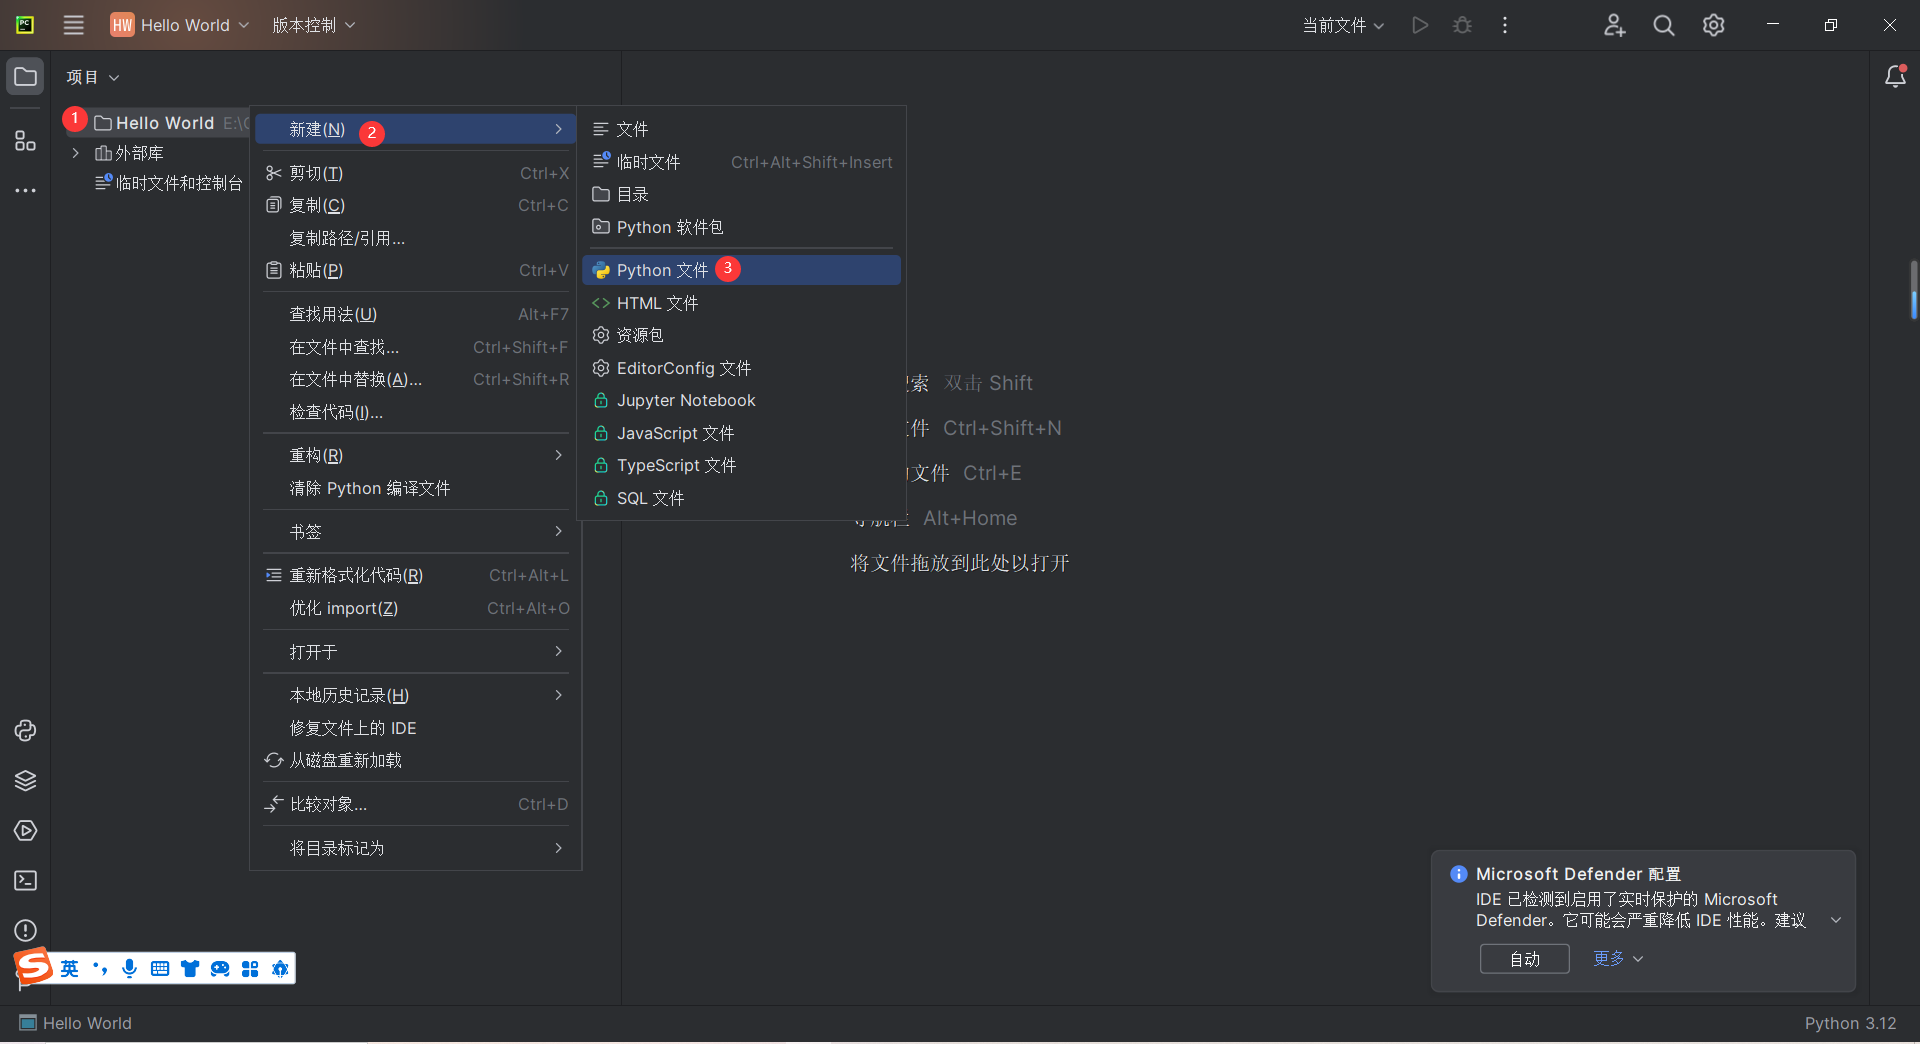Open the 打开于 submenu

click(416, 651)
